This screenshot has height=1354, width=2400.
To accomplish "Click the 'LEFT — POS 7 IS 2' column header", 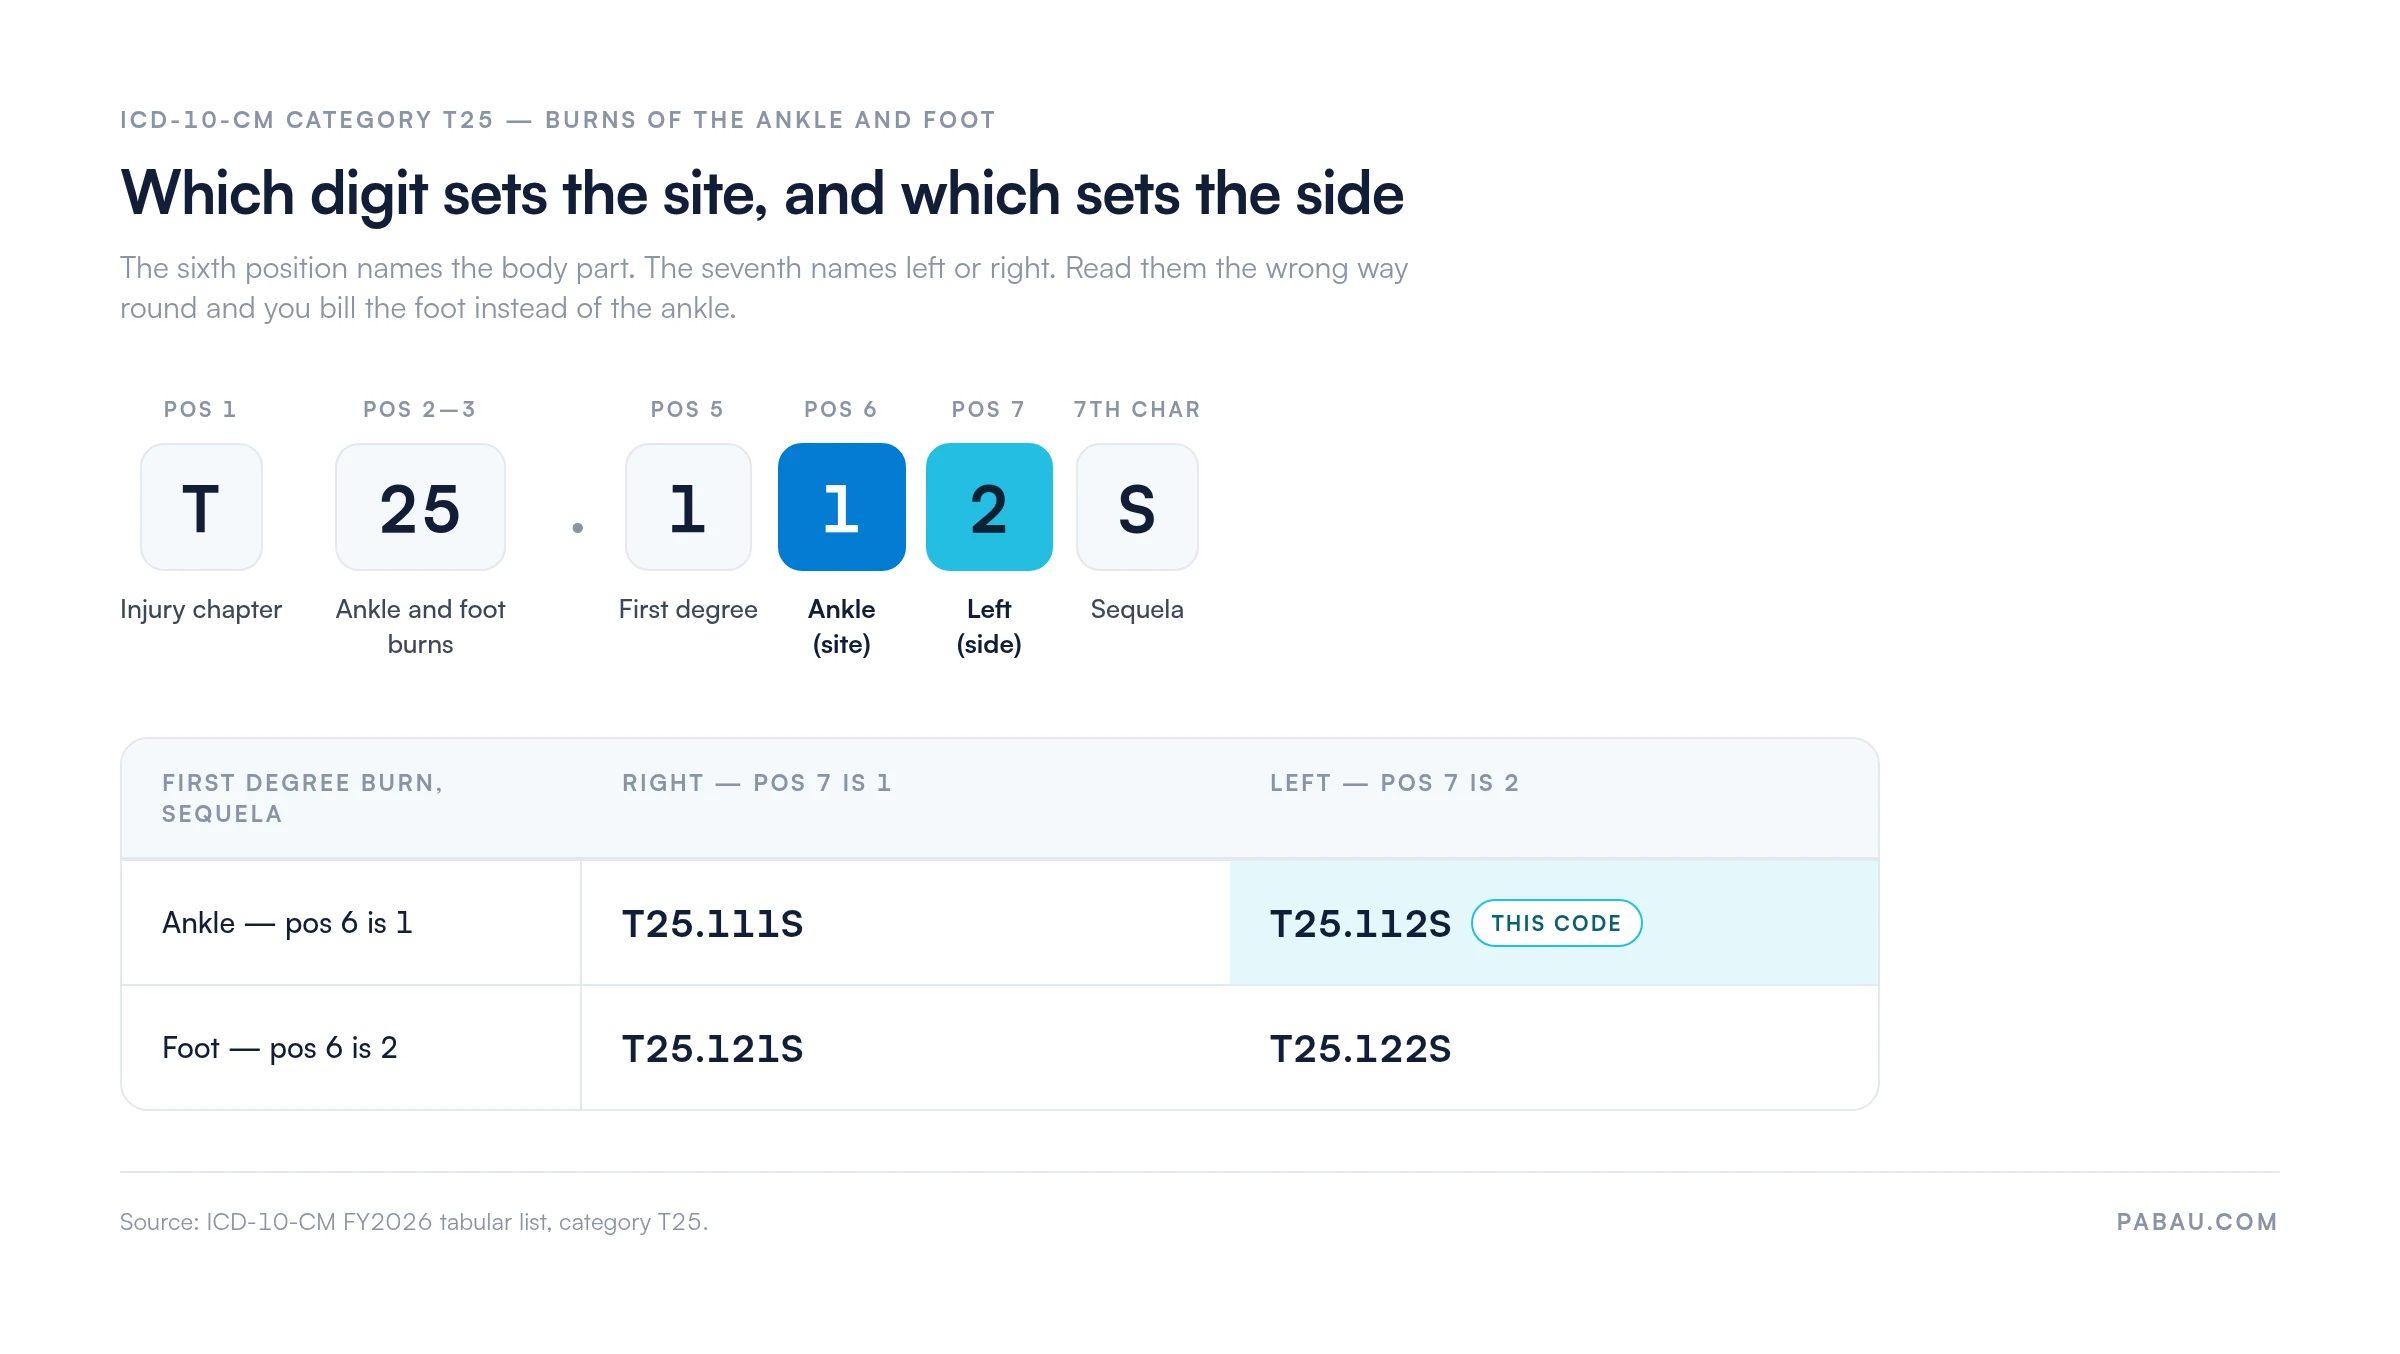I will 1394,783.
